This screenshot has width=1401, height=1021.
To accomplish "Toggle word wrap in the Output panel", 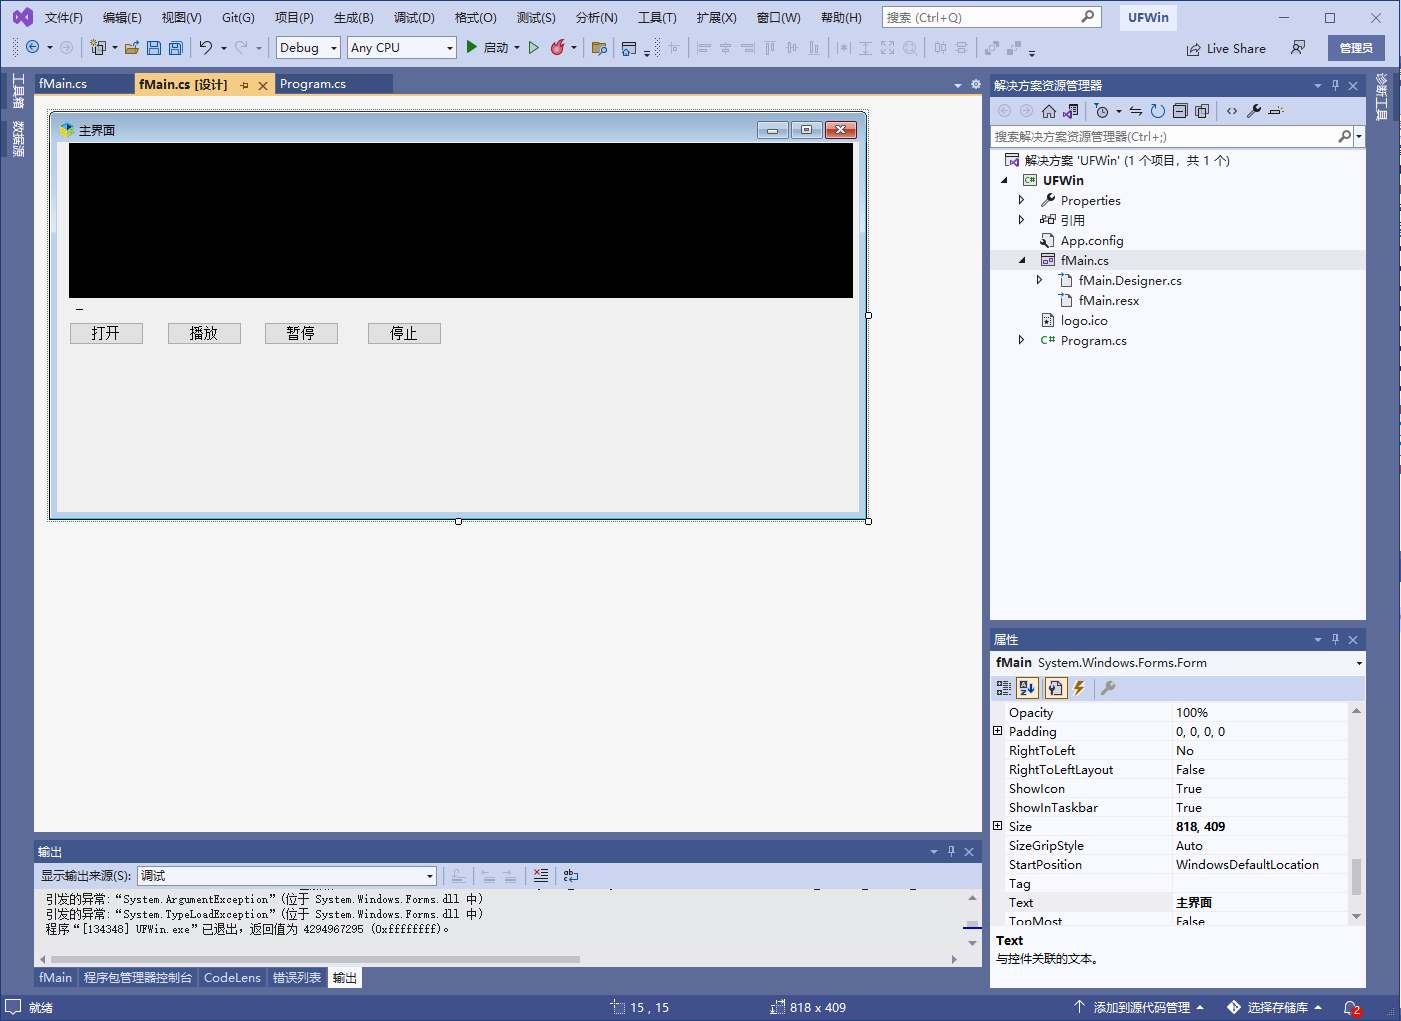I will click(x=571, y=876).
